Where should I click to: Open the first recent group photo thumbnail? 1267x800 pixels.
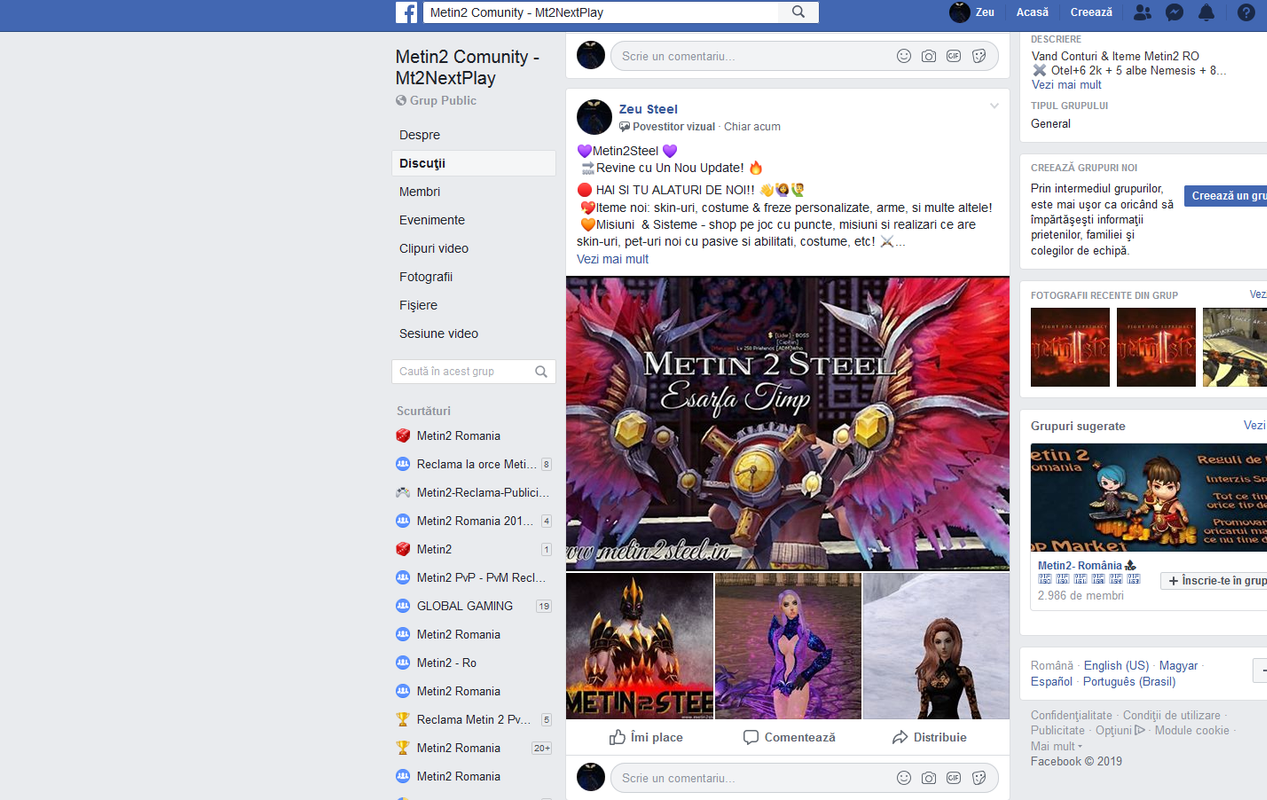tap(1070, 347)
